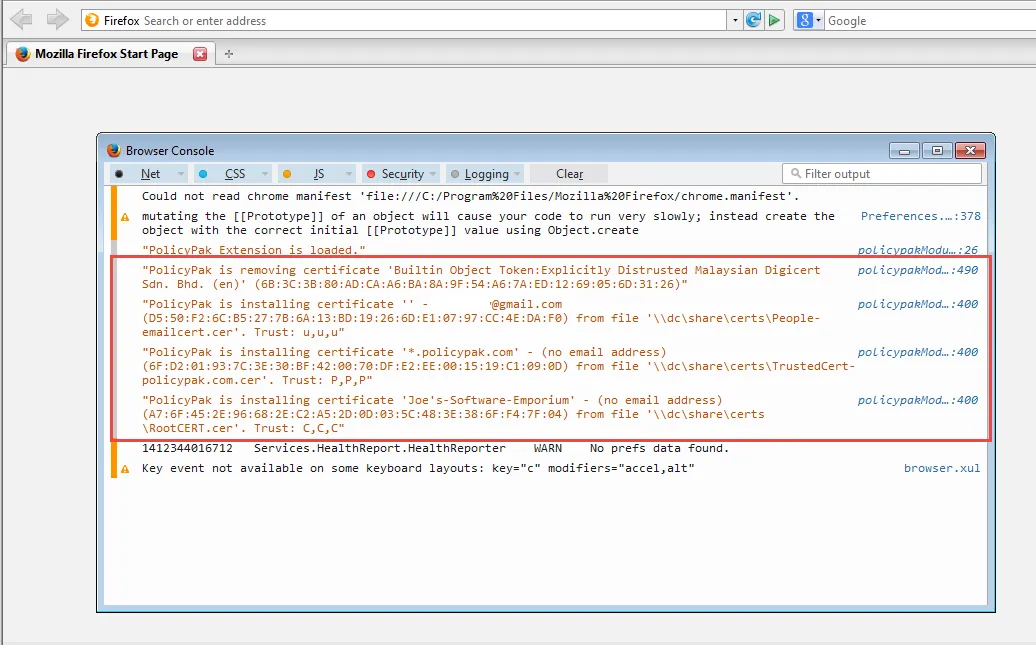Open the Google search engine selector
The image size is (1036, 645).
(x=809, y=20)
